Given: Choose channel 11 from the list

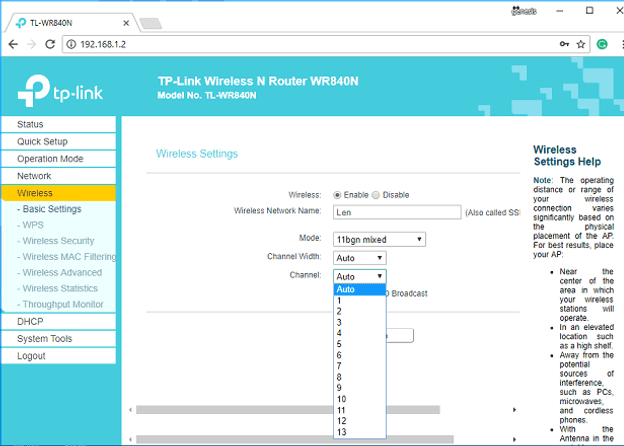Looking at the screenshot, I should point(360,410).
